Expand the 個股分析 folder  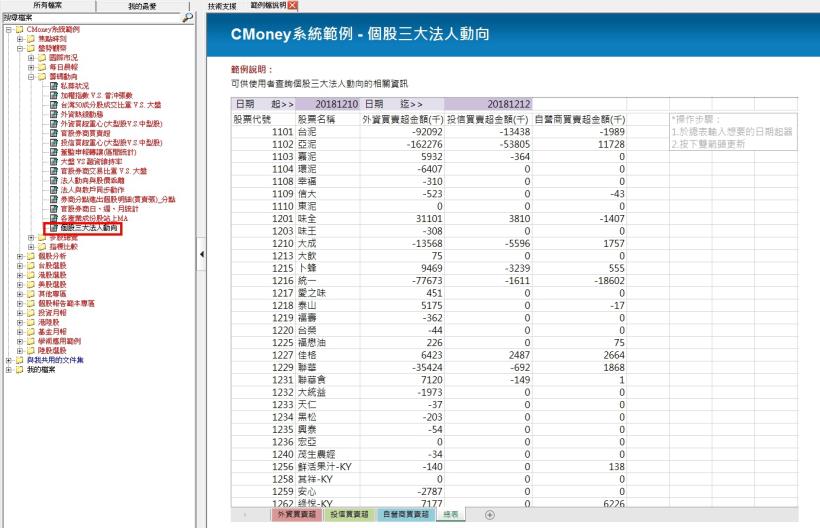click(20, 256)
